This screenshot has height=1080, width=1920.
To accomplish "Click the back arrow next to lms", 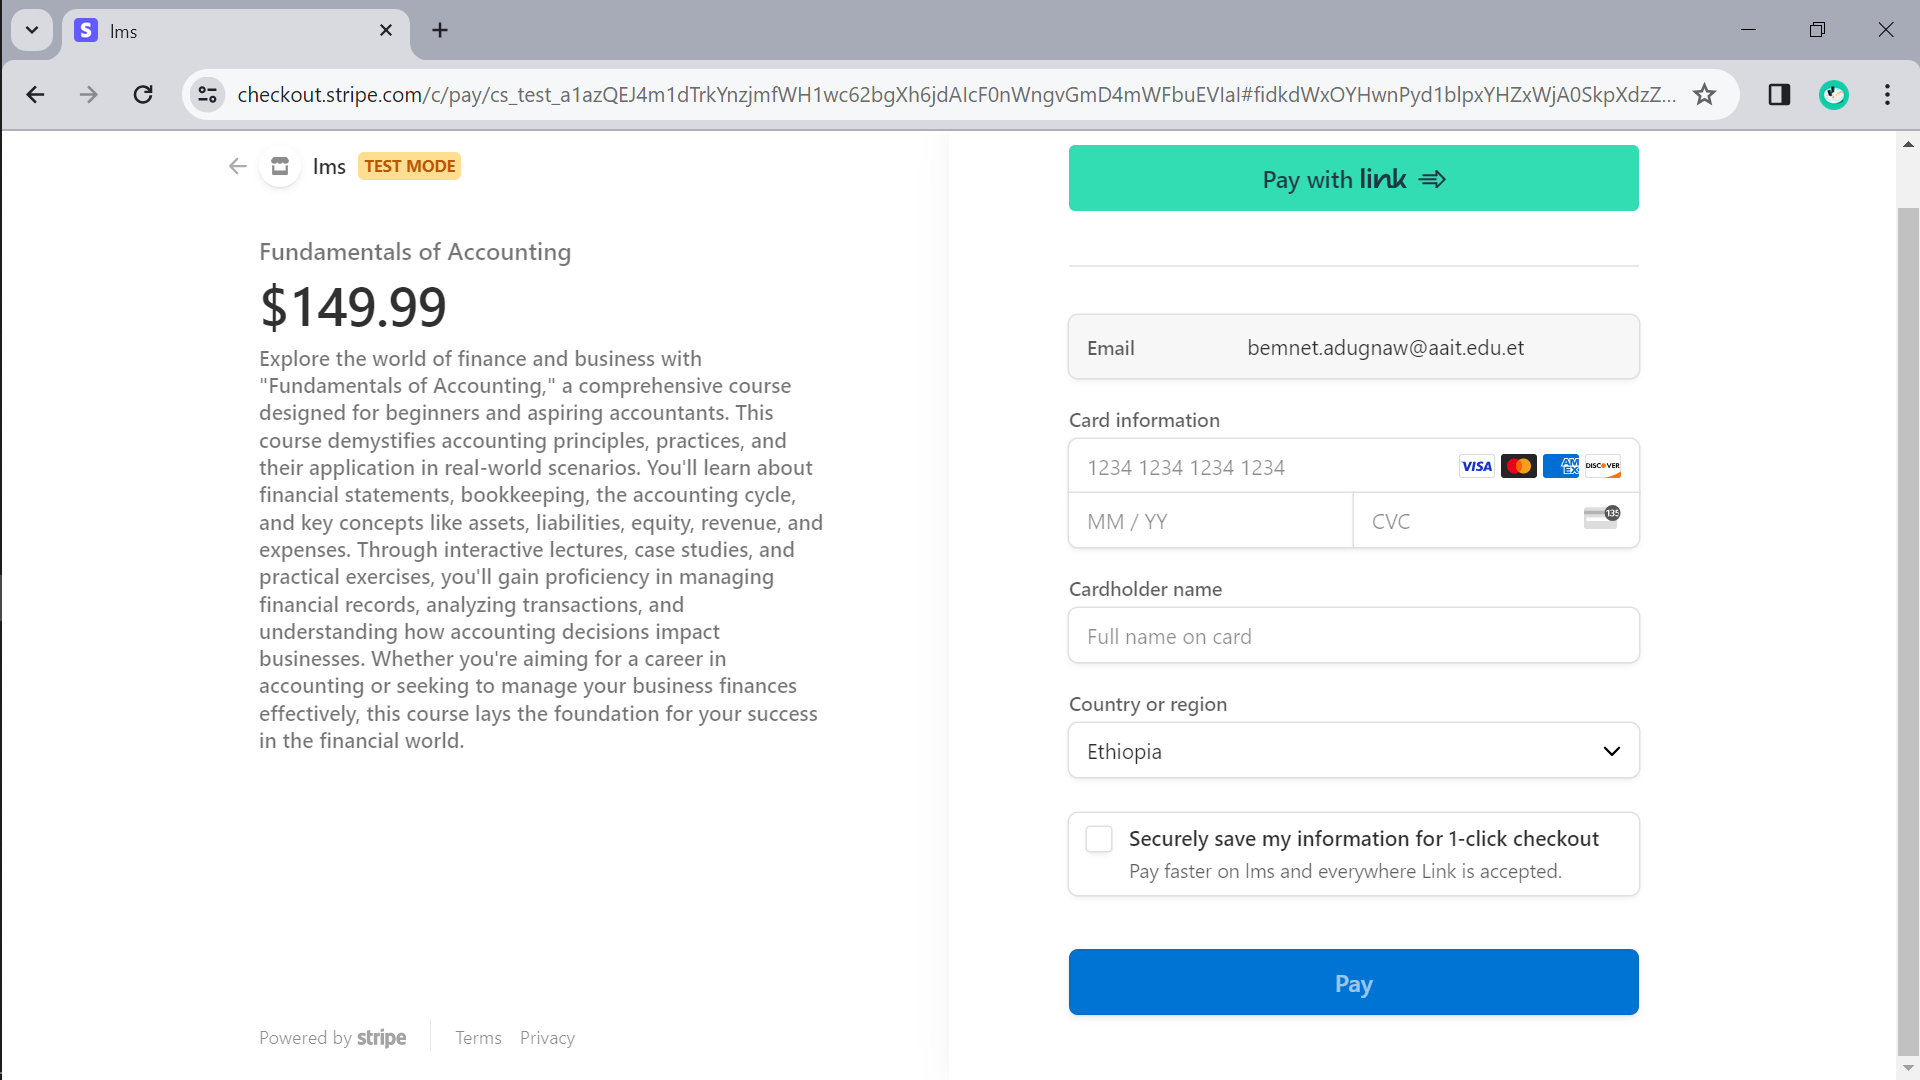I will 237,166.
